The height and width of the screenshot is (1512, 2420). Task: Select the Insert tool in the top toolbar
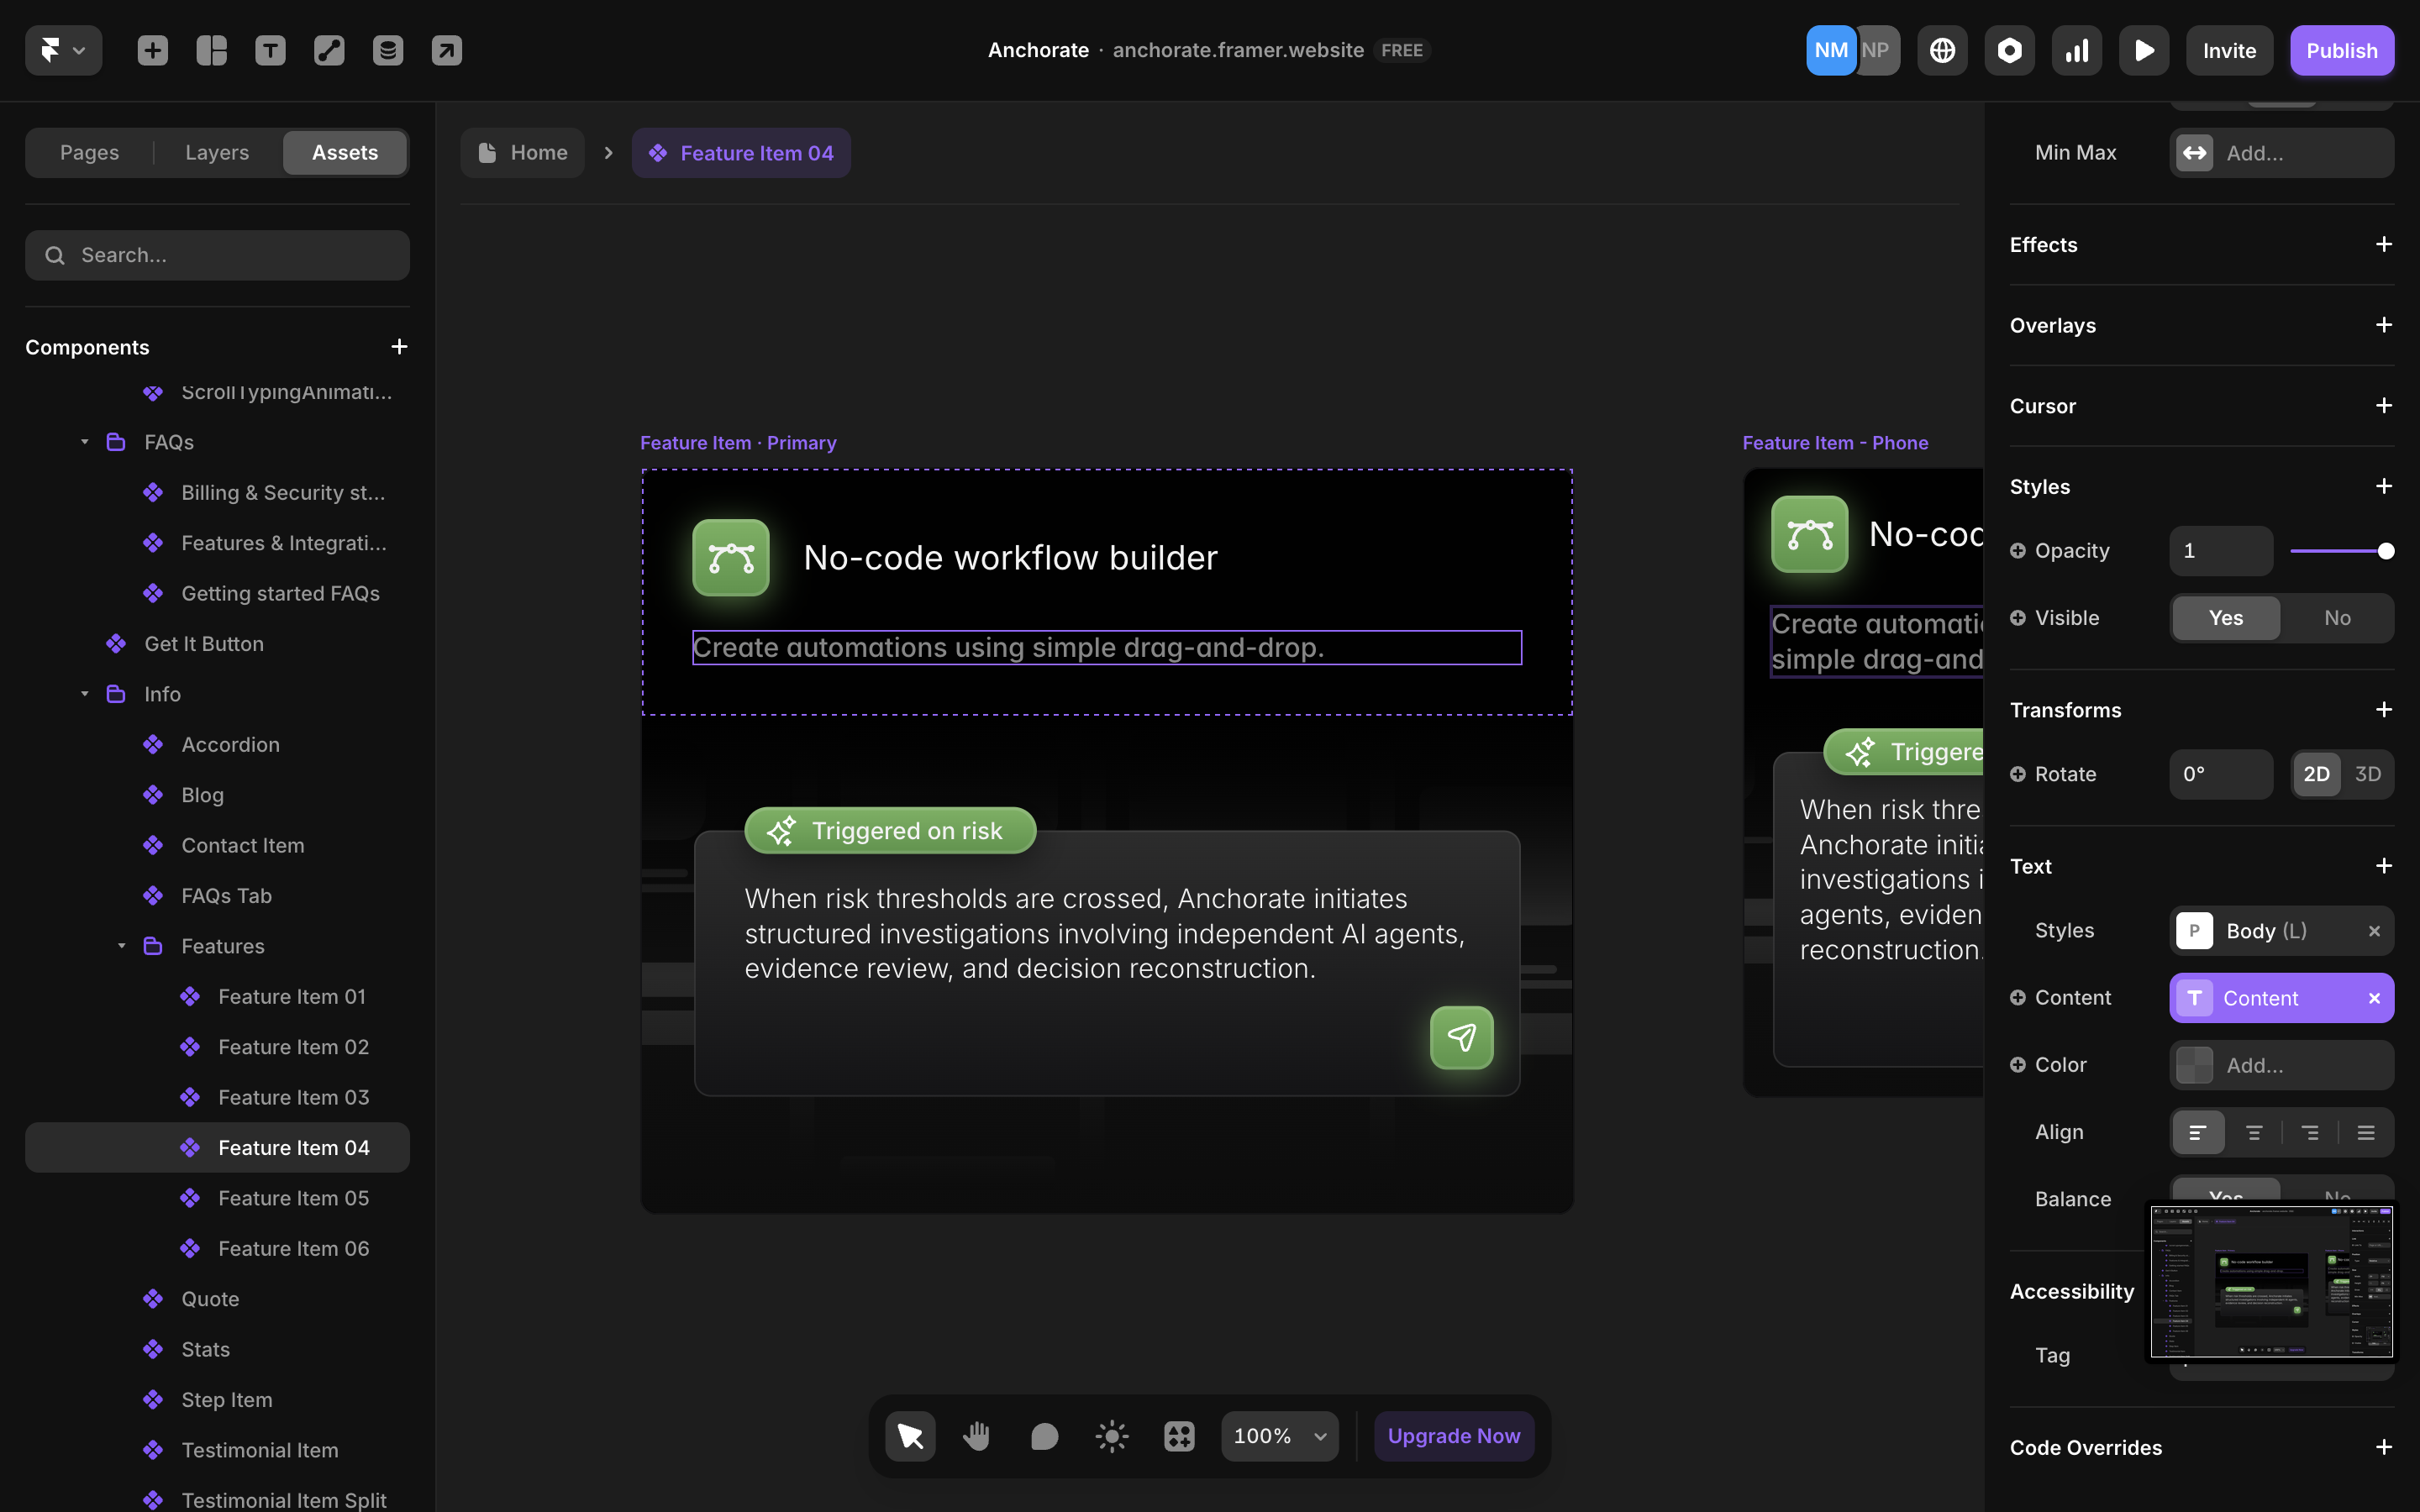(152, 50)
